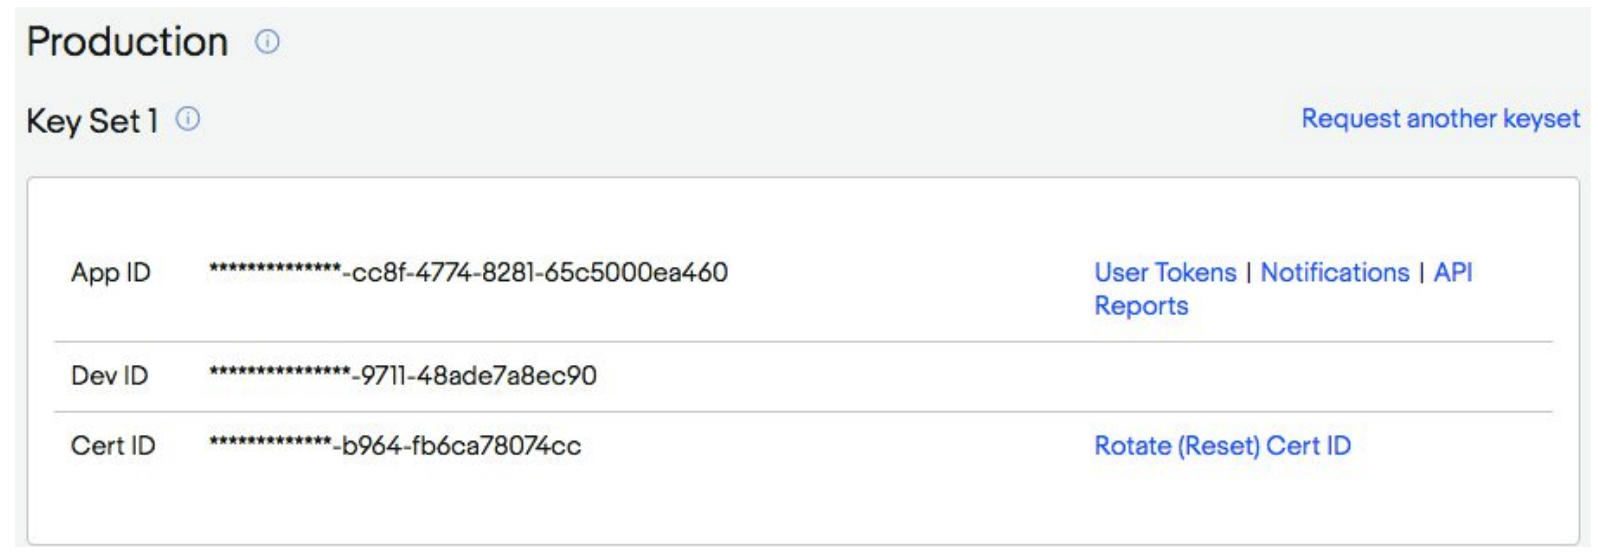Open the User Tokens link

point(1165,273)
